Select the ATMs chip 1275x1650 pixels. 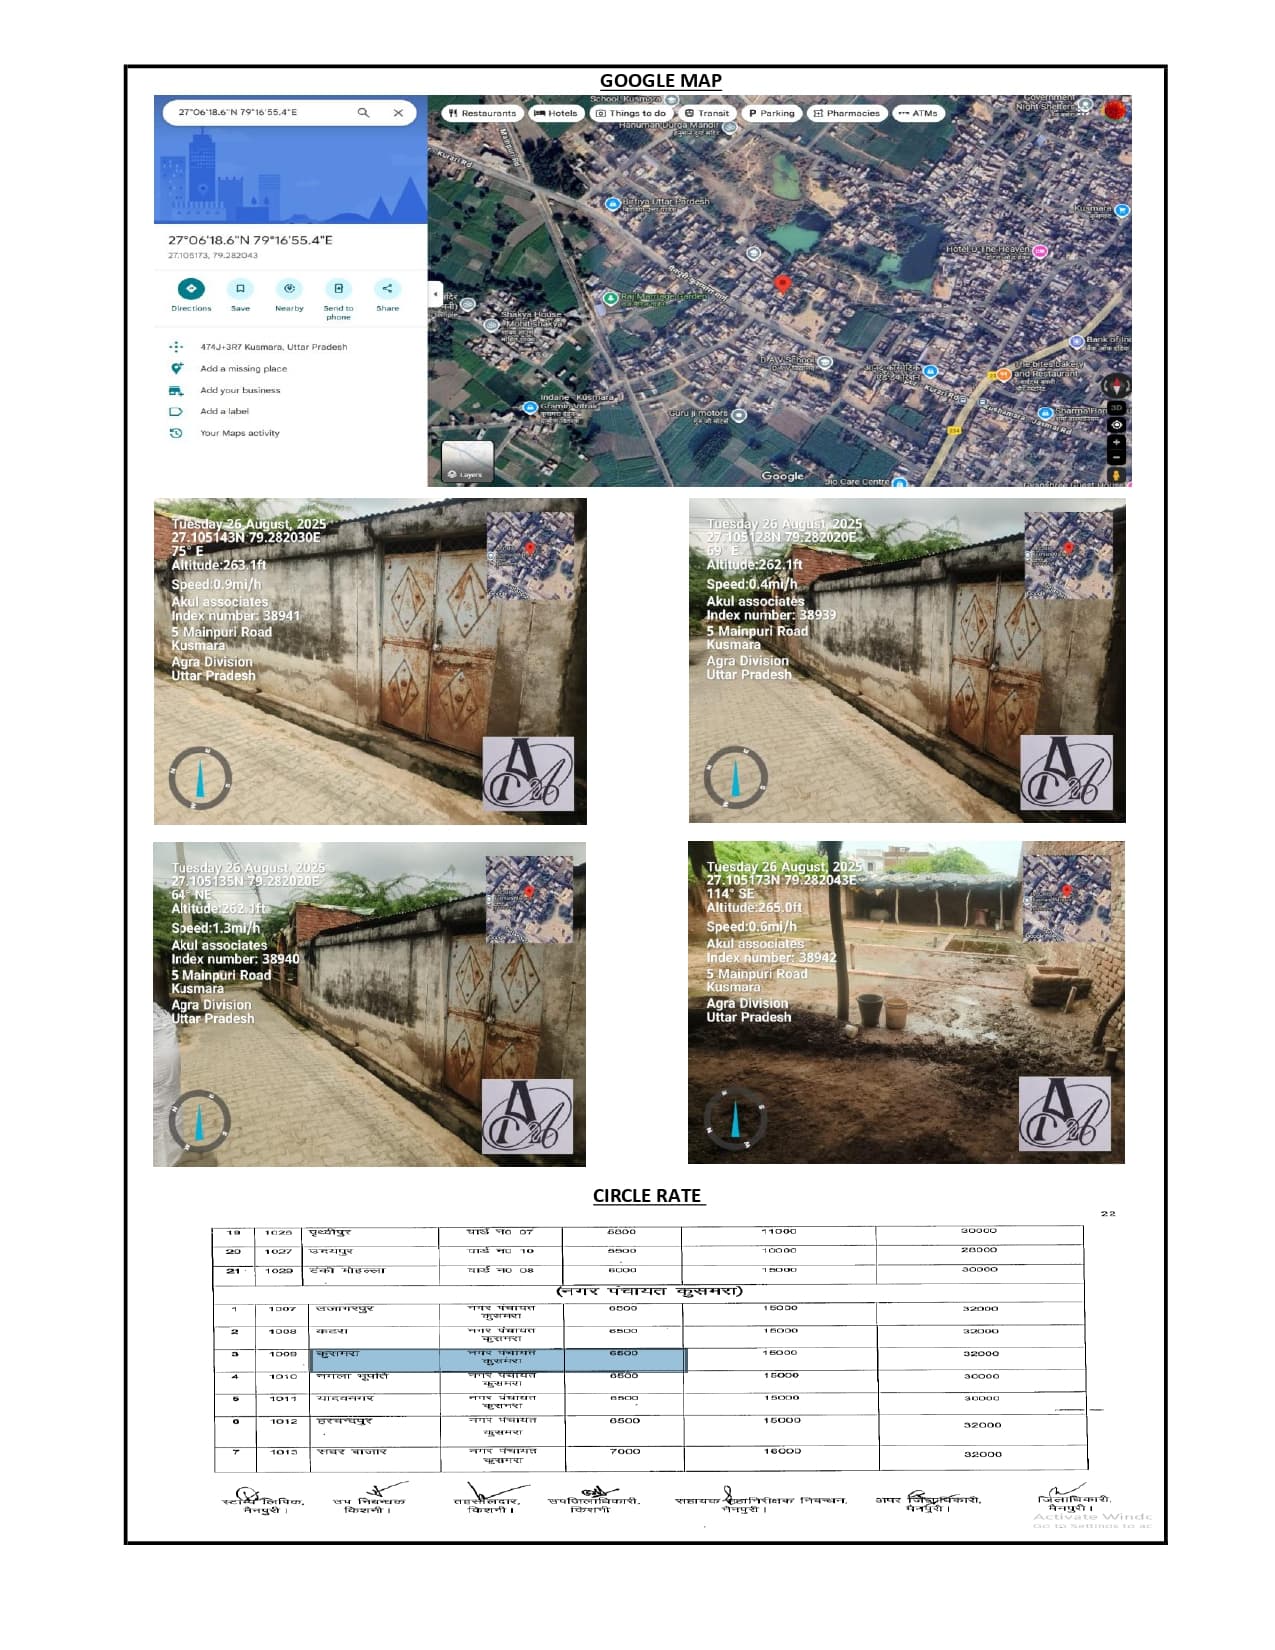pyautogui.click(x=918, y=113)
